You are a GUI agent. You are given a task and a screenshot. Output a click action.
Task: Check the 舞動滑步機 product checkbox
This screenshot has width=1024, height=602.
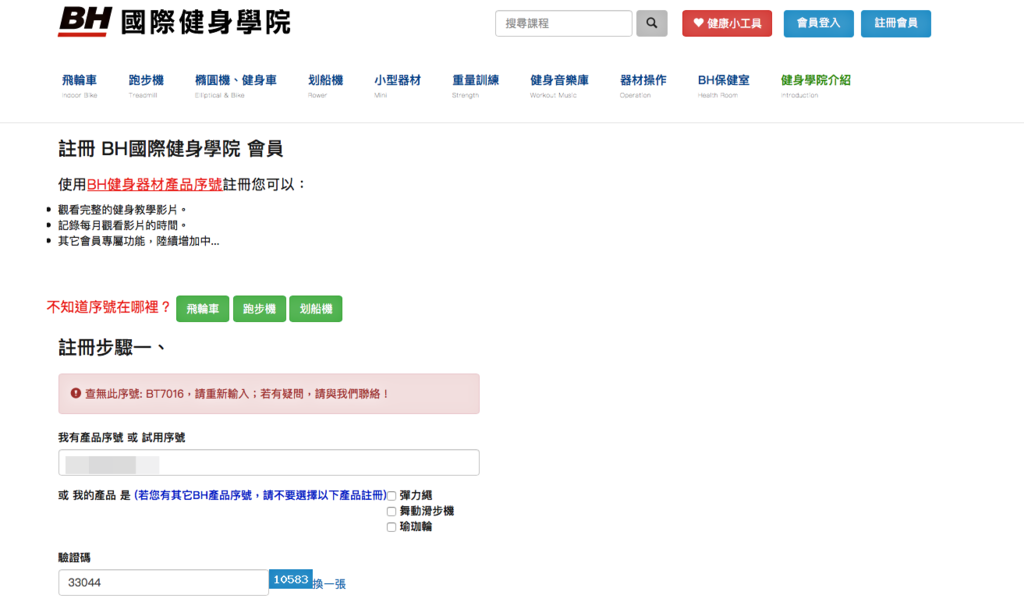(391, 512)
